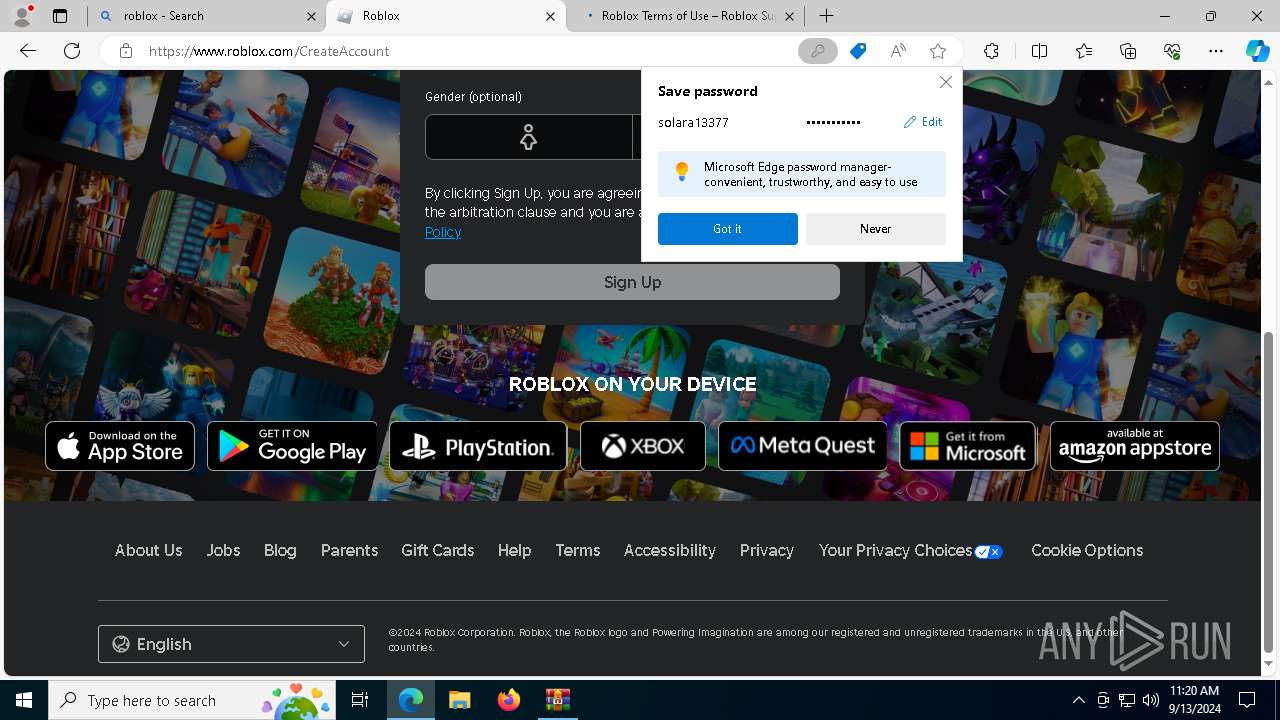Click the browser back arrow
This screenshot has height=720, width=1280.
pyautogui.click(x=28, y=51)
